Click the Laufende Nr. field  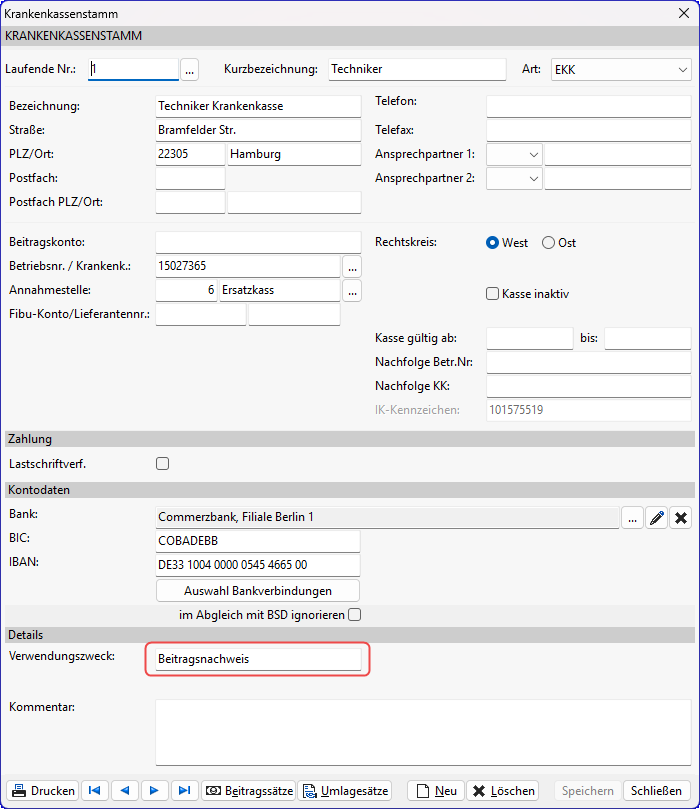(133, 69)
